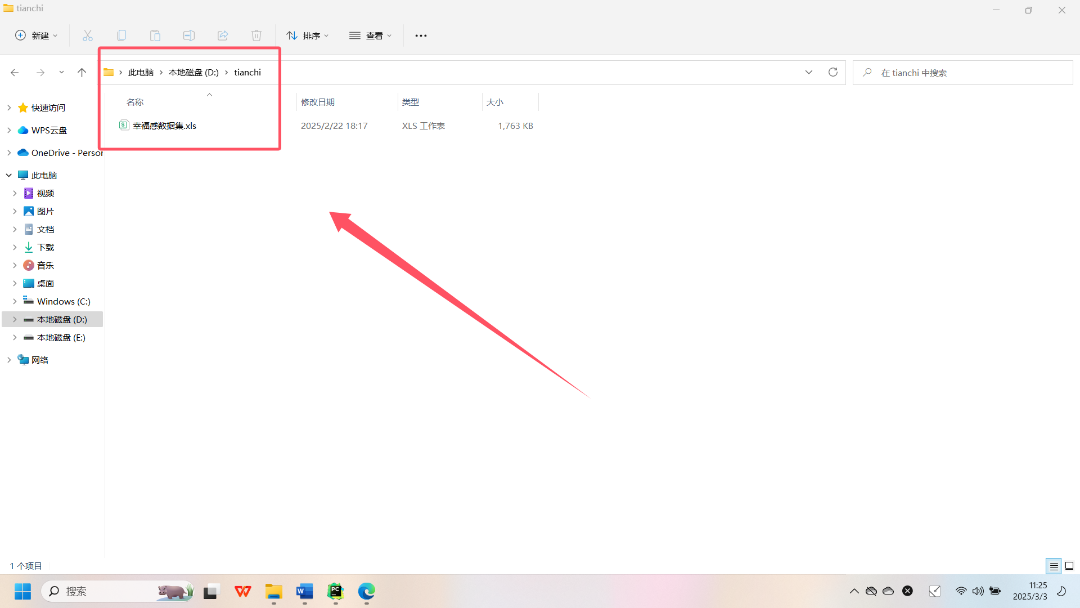Open Microsoft Edge from the taskbar
The width and height of the screenshot is (1080, 608).
(x=366, y=591)
